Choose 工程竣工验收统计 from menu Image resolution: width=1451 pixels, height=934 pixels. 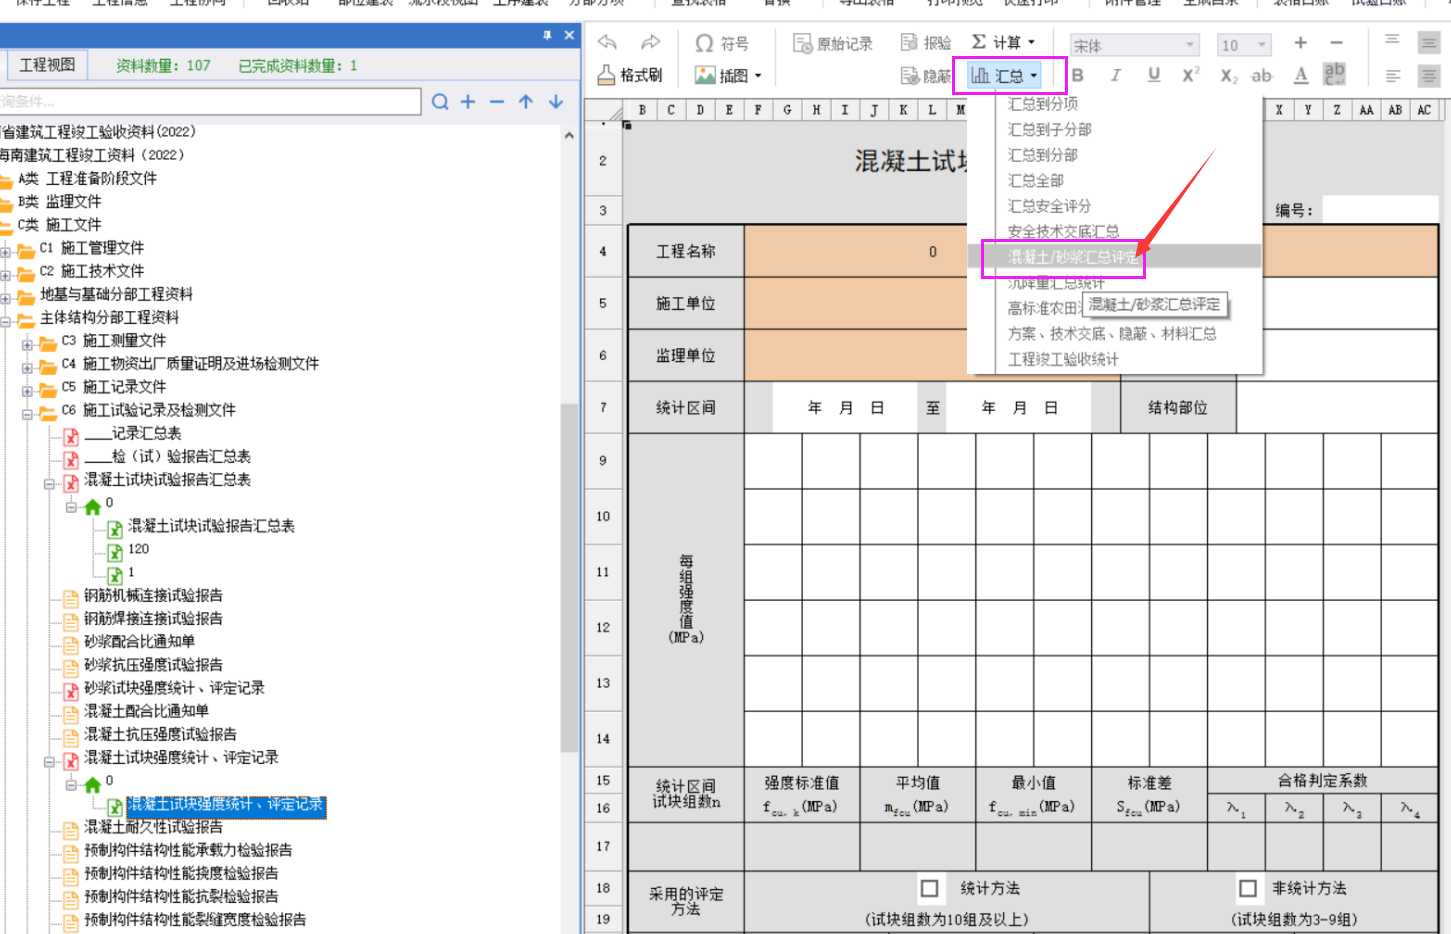[1063, 360]
